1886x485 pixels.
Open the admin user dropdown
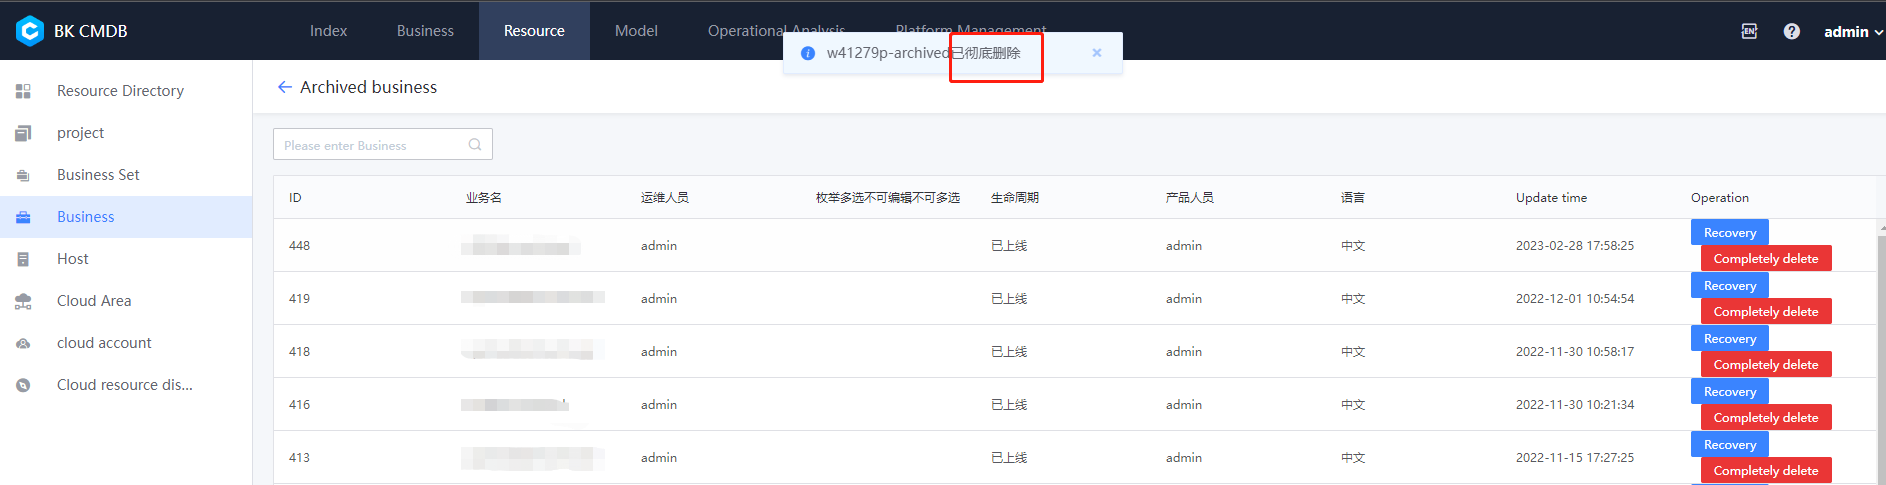(1853, 31)
